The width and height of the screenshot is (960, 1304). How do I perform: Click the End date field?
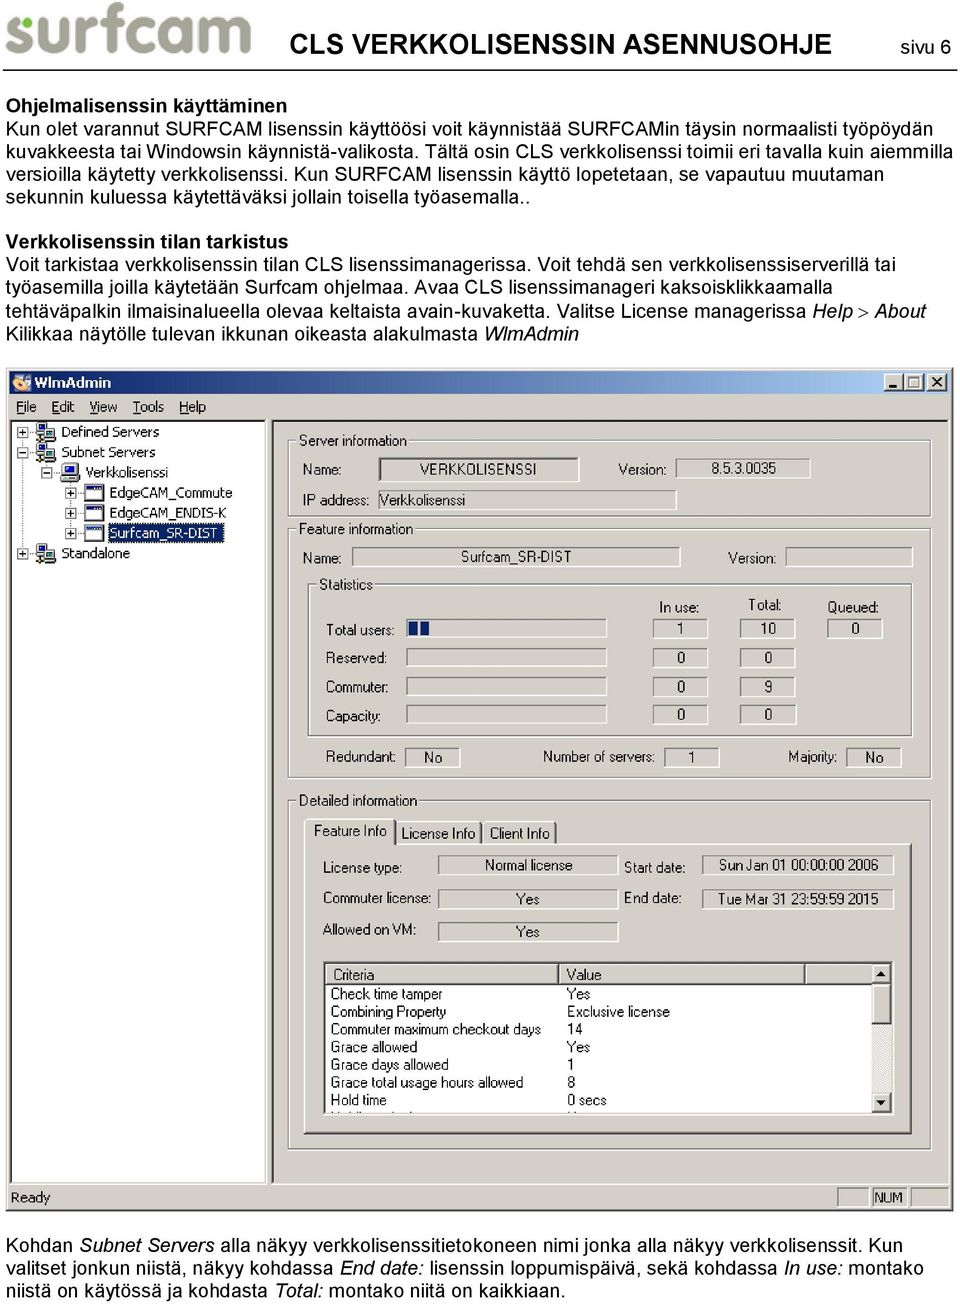point(798,898)
